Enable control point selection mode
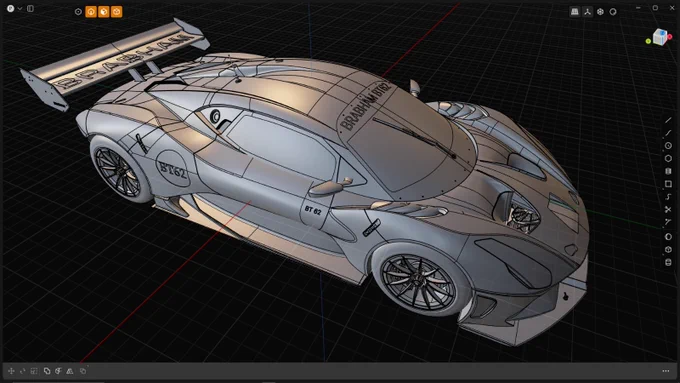Screen dimensions: 680x383 78,12
